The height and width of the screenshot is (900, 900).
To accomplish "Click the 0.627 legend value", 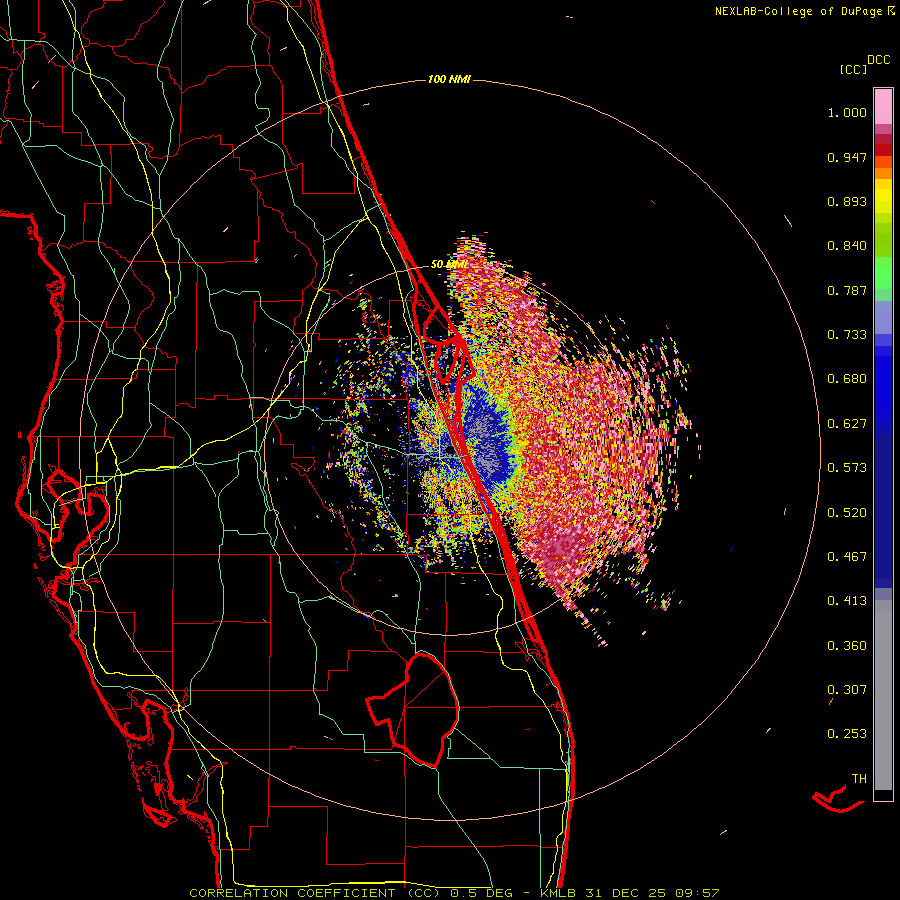I will click(x=847, y=424).
